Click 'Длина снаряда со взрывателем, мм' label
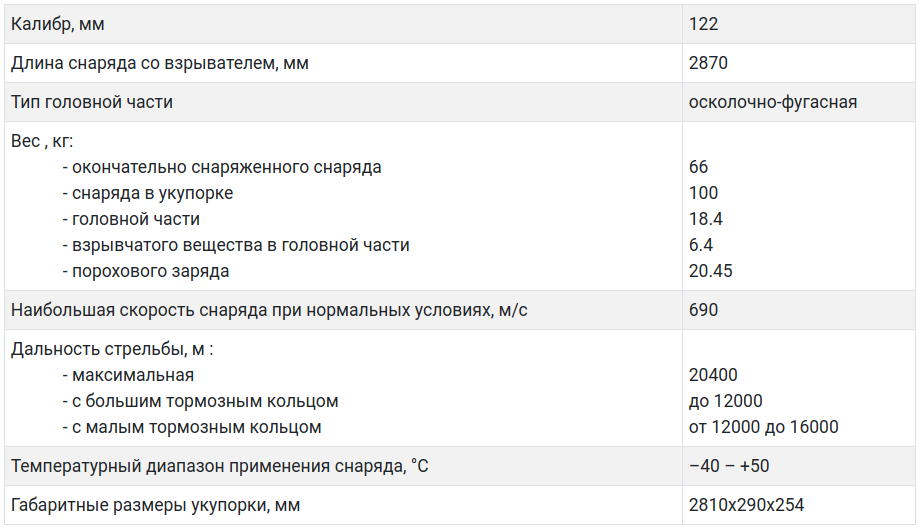This screenshot has height=530, width=920. click(160, 63)
